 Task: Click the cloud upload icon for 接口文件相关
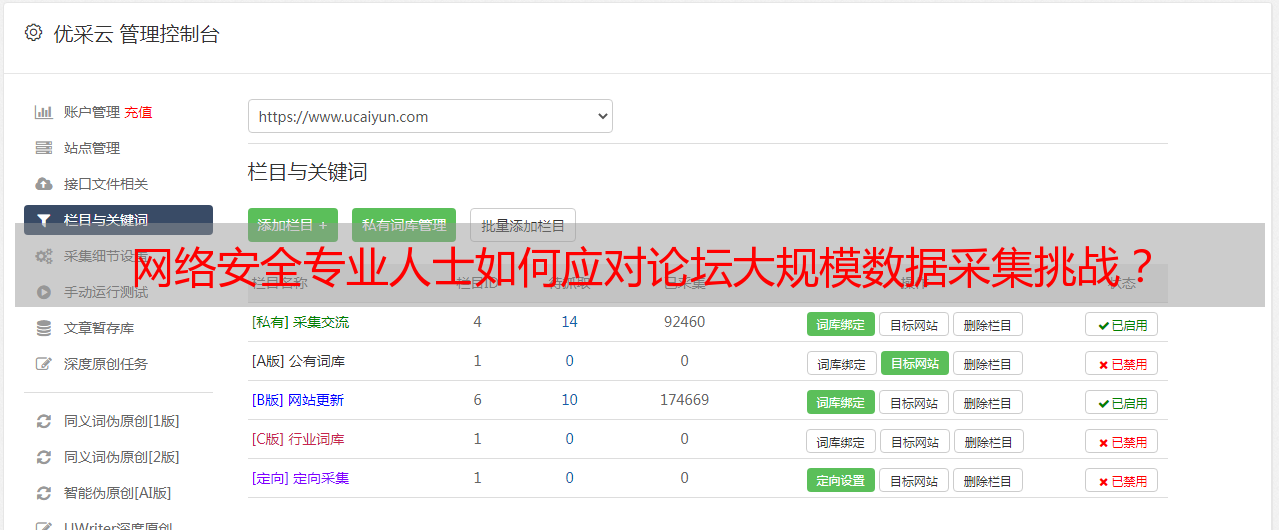click(x=44, y=184)
